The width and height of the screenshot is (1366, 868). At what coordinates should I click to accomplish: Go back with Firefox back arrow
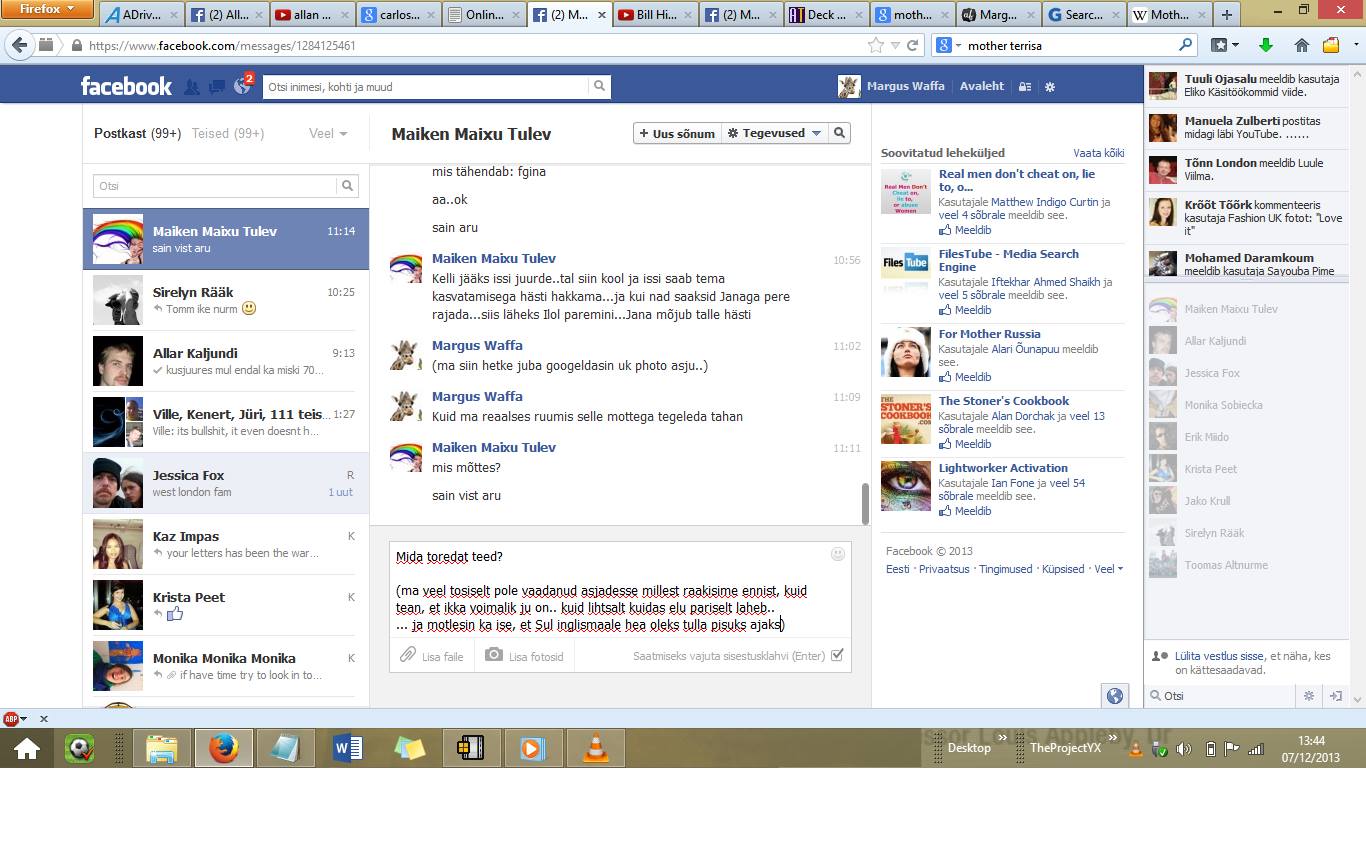[19, 45]
